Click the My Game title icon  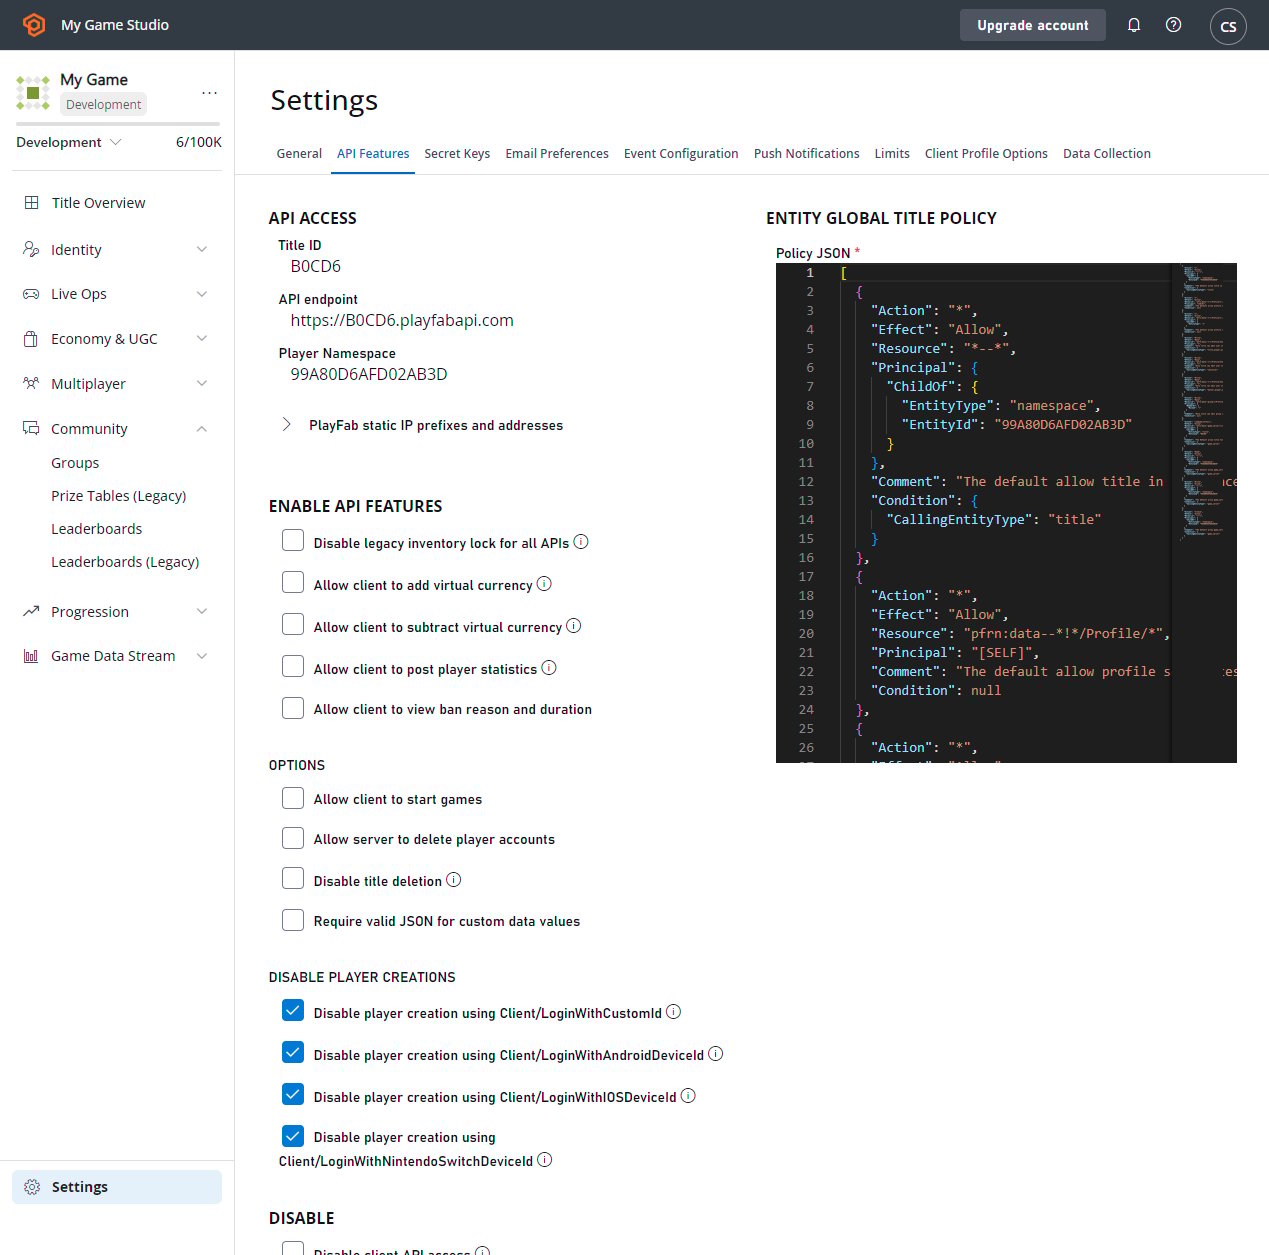click(33, 92)
